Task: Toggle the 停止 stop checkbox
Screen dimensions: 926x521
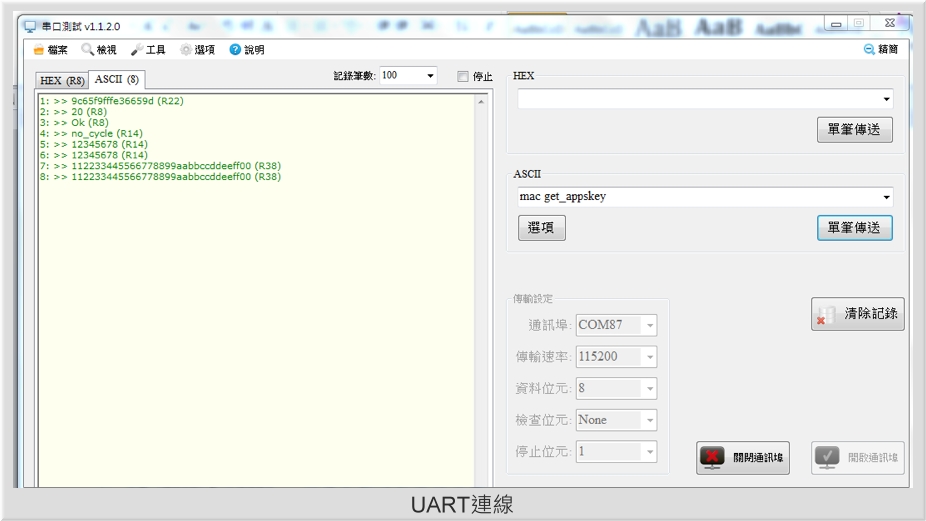Action: (x=462, y=76)
